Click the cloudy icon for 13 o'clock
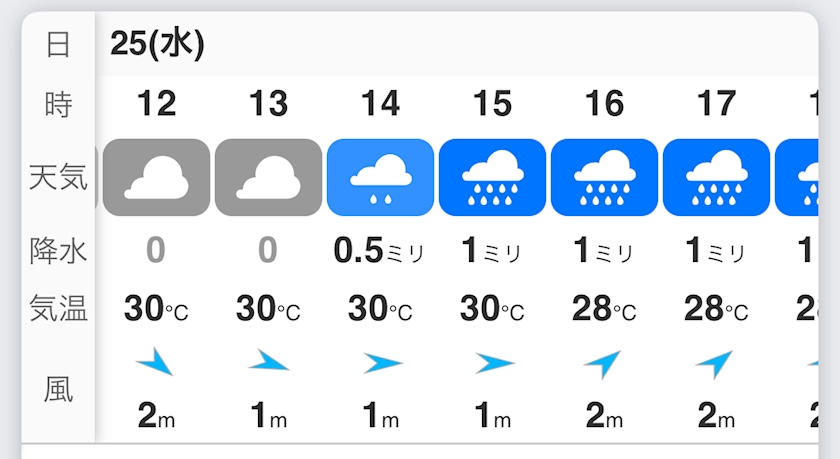 point(268,178)
